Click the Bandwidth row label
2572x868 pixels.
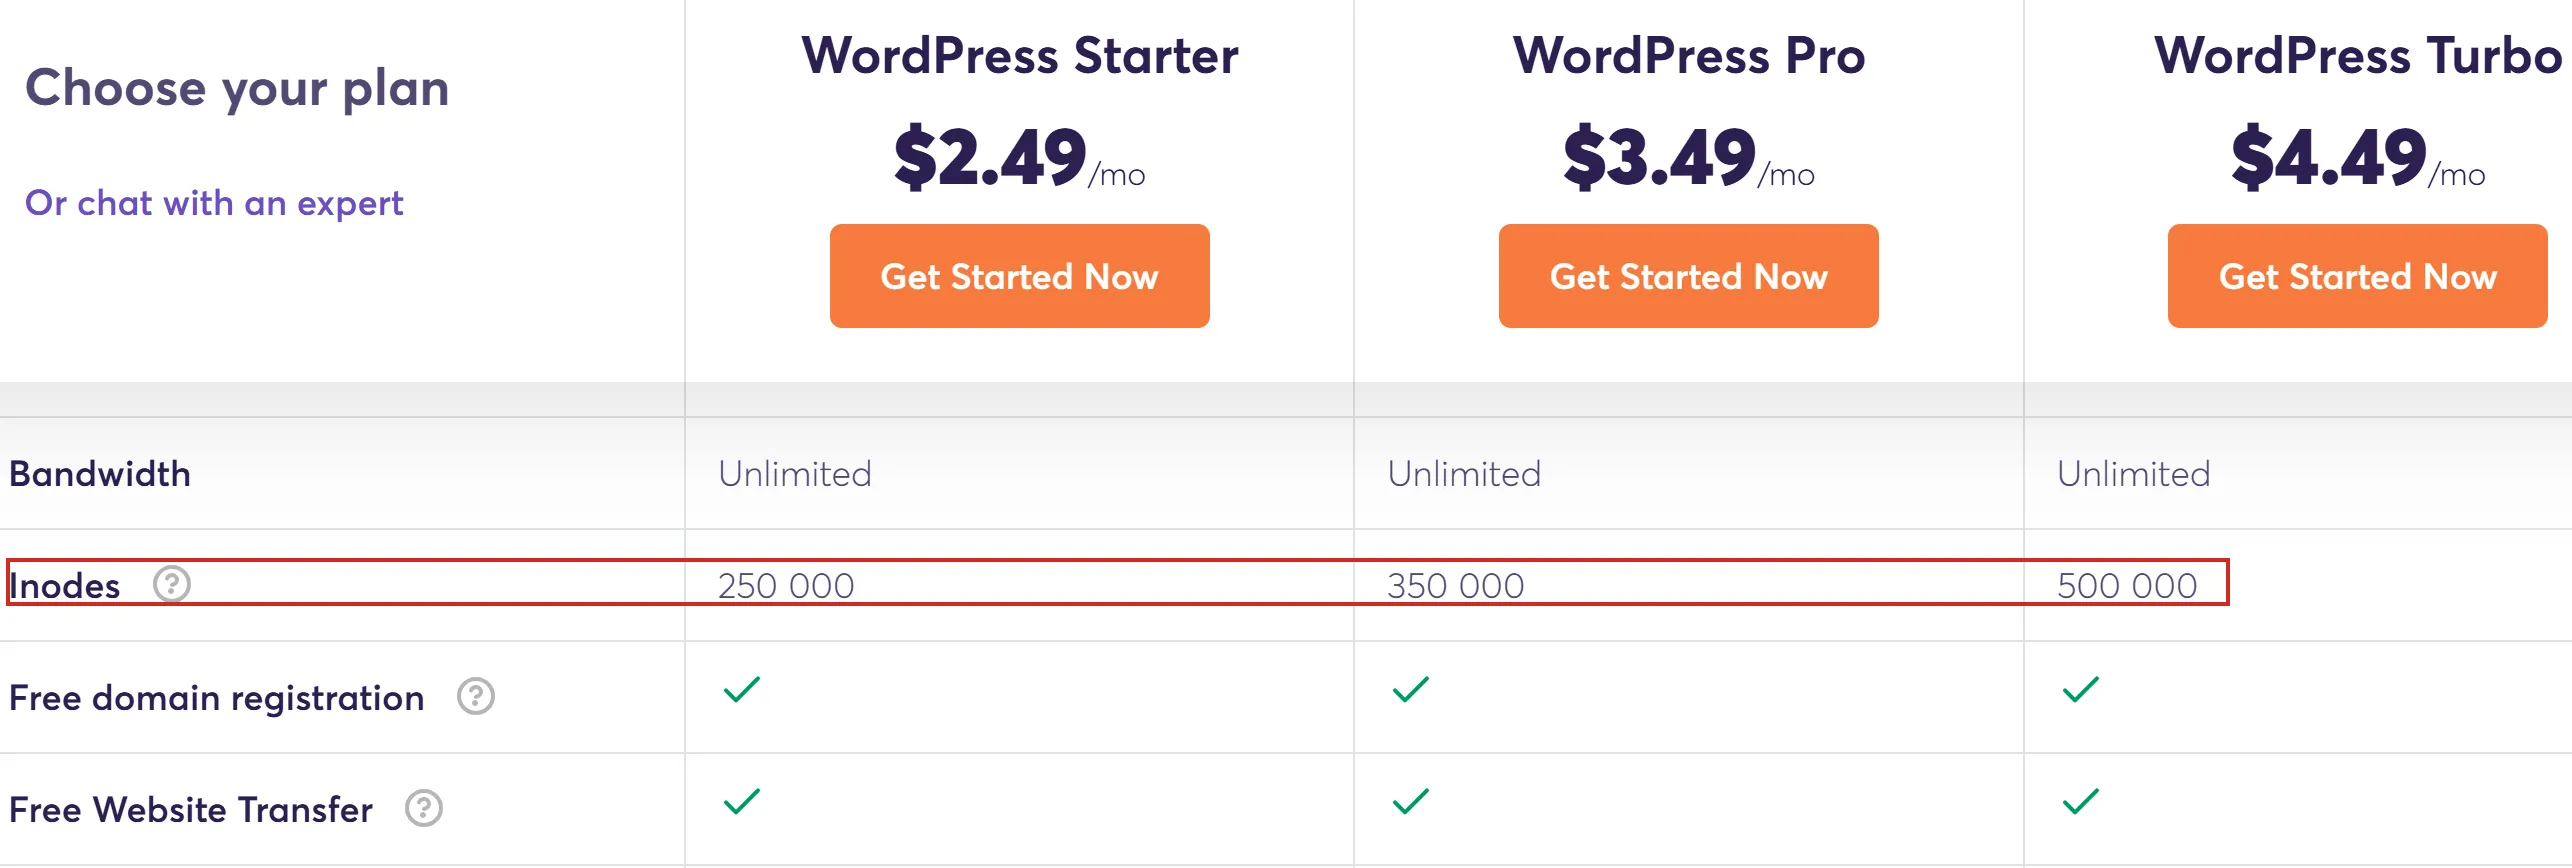pos(100,473)
